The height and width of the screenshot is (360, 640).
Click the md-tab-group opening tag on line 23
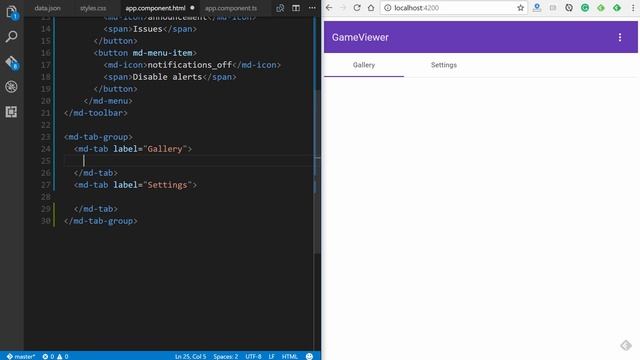pyautogui.click(x=98, y=137)
